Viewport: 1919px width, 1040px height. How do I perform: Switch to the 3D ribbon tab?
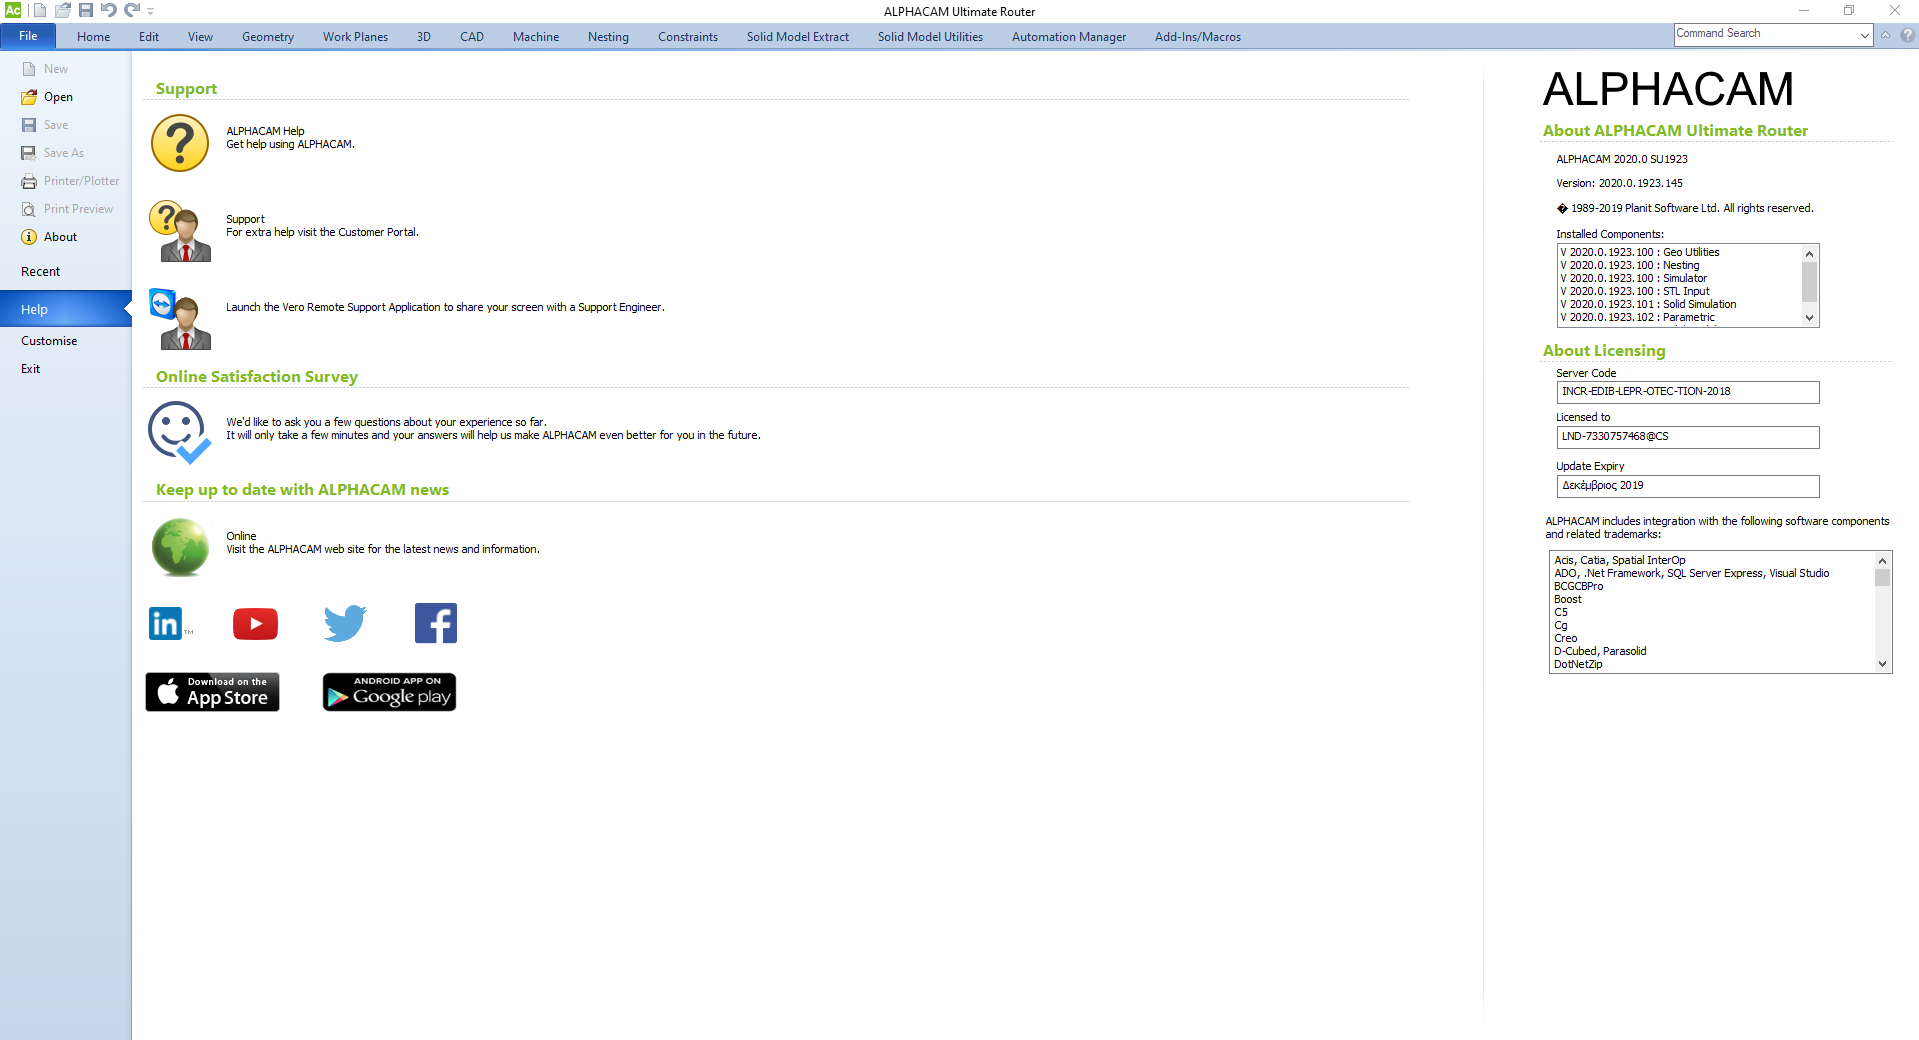pos(424,37)
